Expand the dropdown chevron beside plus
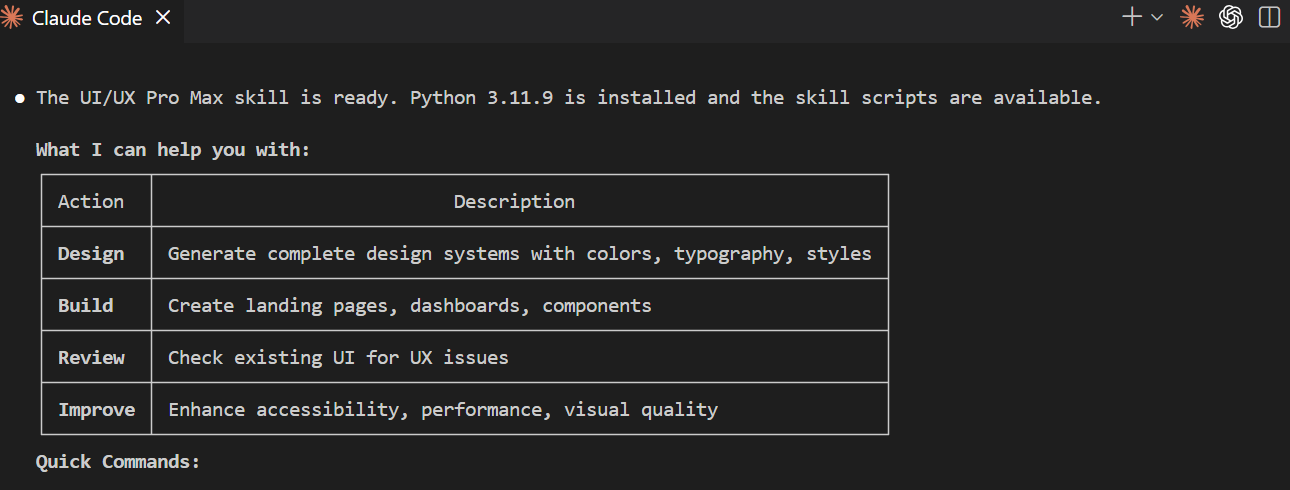The width and height of the screenshot is (1290, 490). [1157, 17]
